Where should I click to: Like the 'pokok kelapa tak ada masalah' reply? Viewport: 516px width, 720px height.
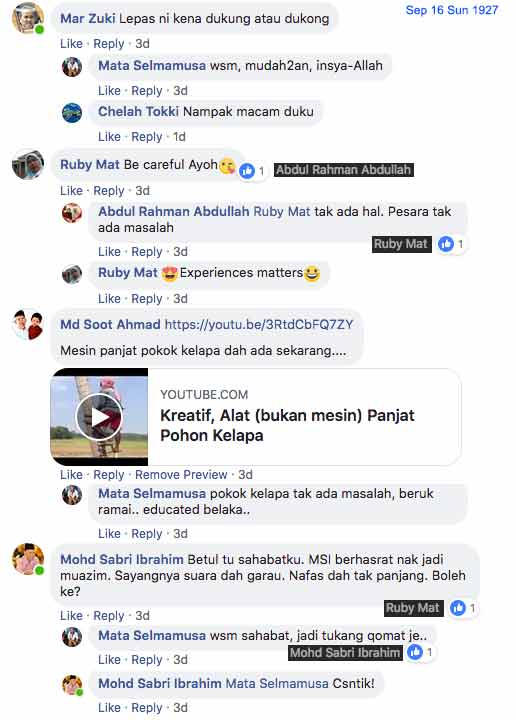pyautogui.click(x=109, y=534)
